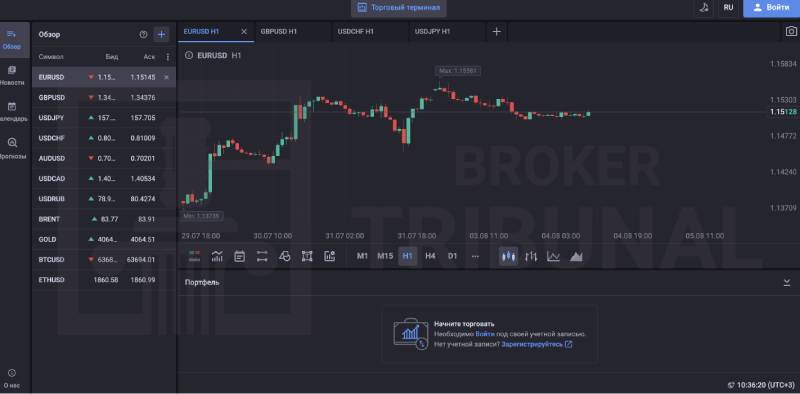The image size is (800, 394).
Task: Select the H1 timeframe button
Action: 408,256
